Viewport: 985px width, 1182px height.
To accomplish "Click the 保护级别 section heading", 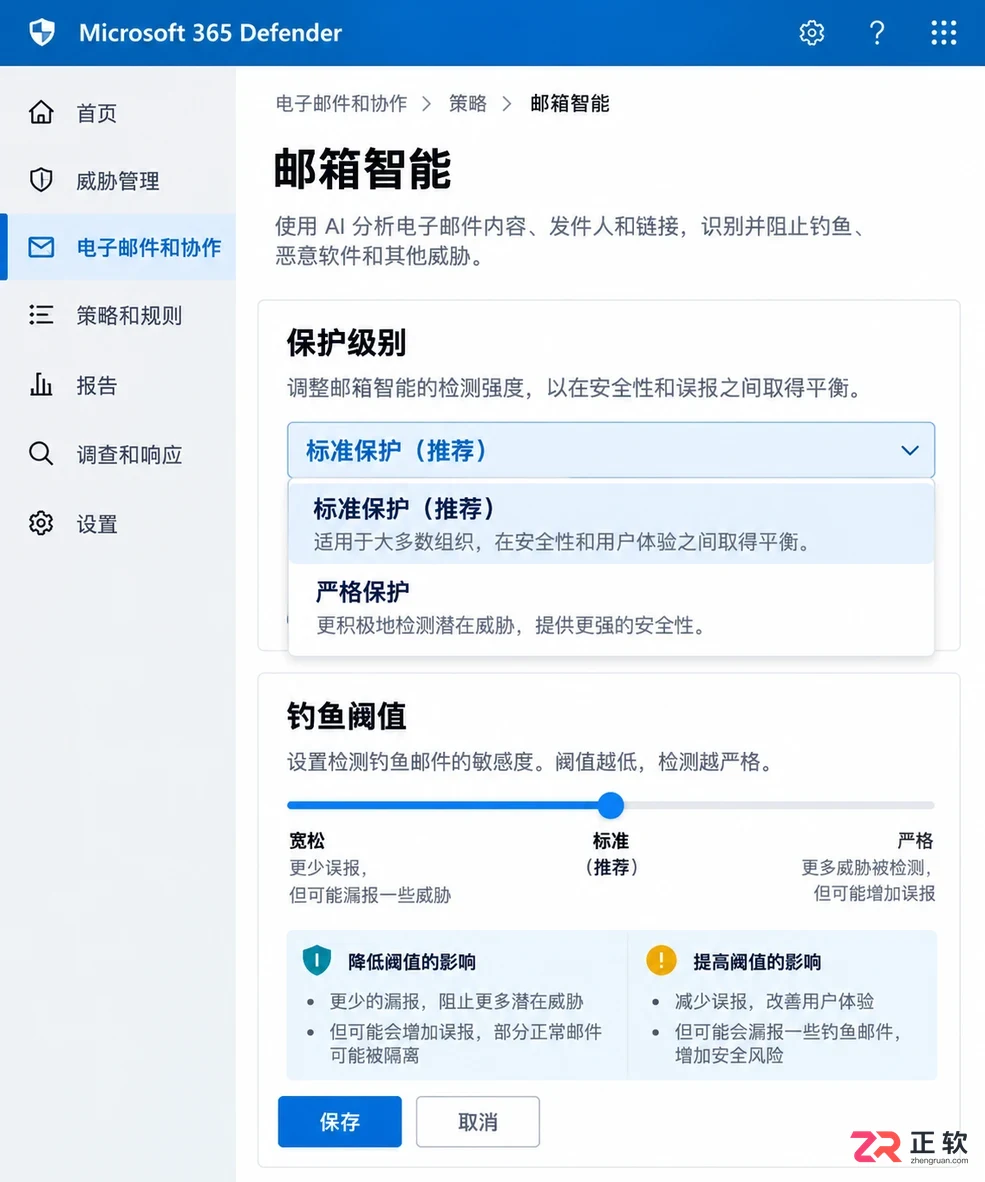I will click(346, 342).
